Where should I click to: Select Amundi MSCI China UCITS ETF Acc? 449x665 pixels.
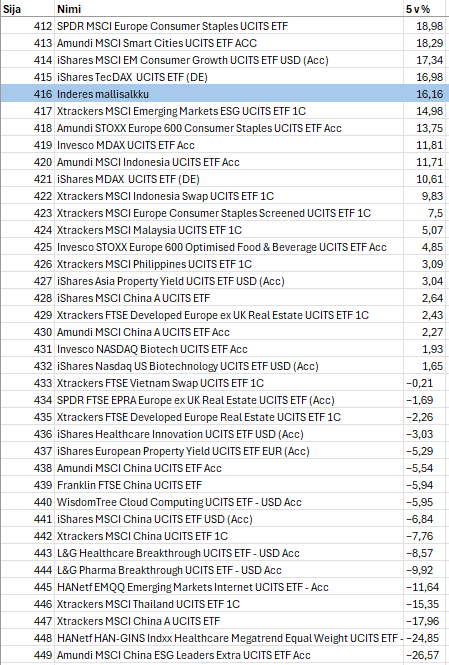pos(229,468)
